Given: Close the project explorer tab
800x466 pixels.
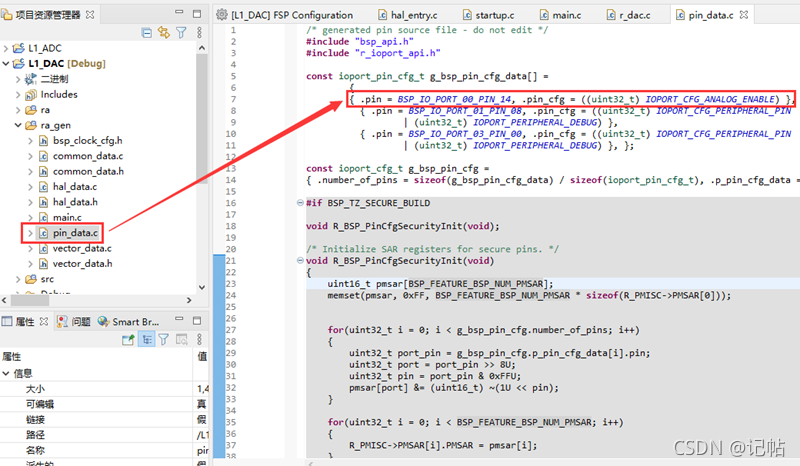Looking at the screenshot, I should (90, 15).
